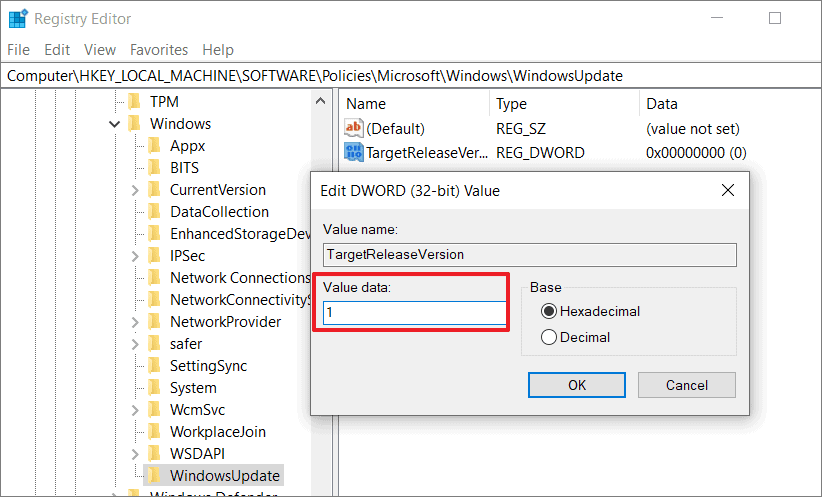Expand the WcmSvc key
This screenshot has width=822, height=497.
pos(135,410)
